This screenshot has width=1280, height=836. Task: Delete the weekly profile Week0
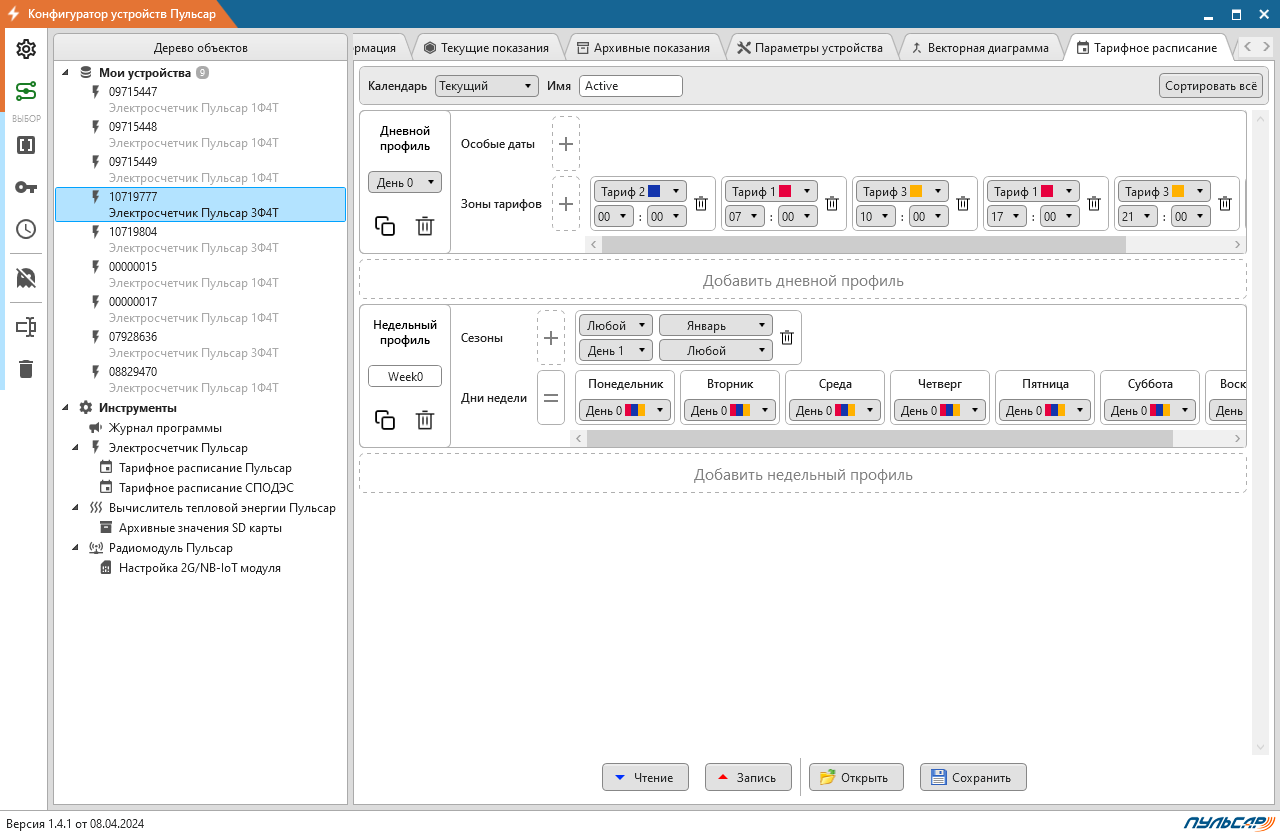pos(425,420)
